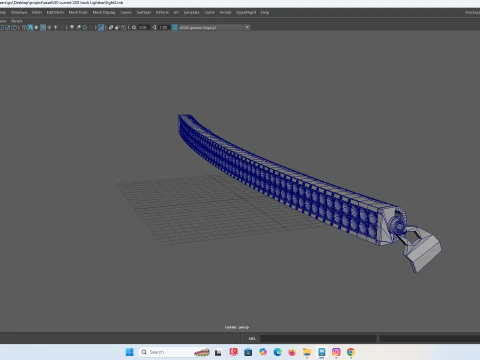Toggle the view transform icon
This screenshot has width=480, height=360.
[x=174, y=27]
